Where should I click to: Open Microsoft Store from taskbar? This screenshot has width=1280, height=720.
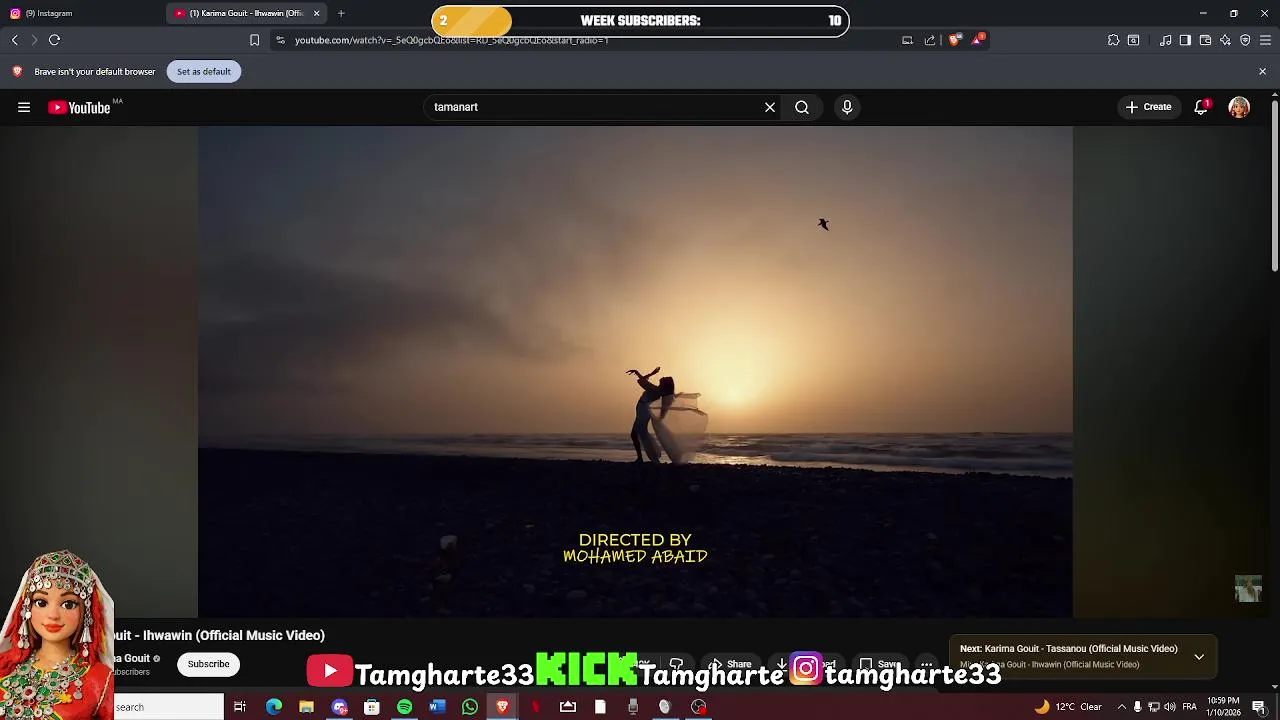(x=371, y=707)
